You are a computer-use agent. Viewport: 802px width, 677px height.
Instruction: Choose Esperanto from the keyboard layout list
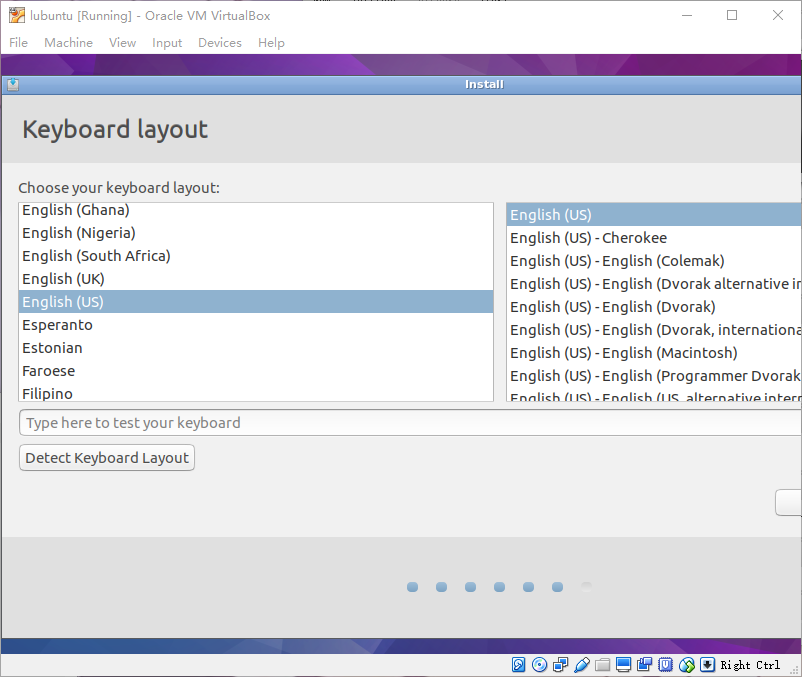click(x=57, y=325)
